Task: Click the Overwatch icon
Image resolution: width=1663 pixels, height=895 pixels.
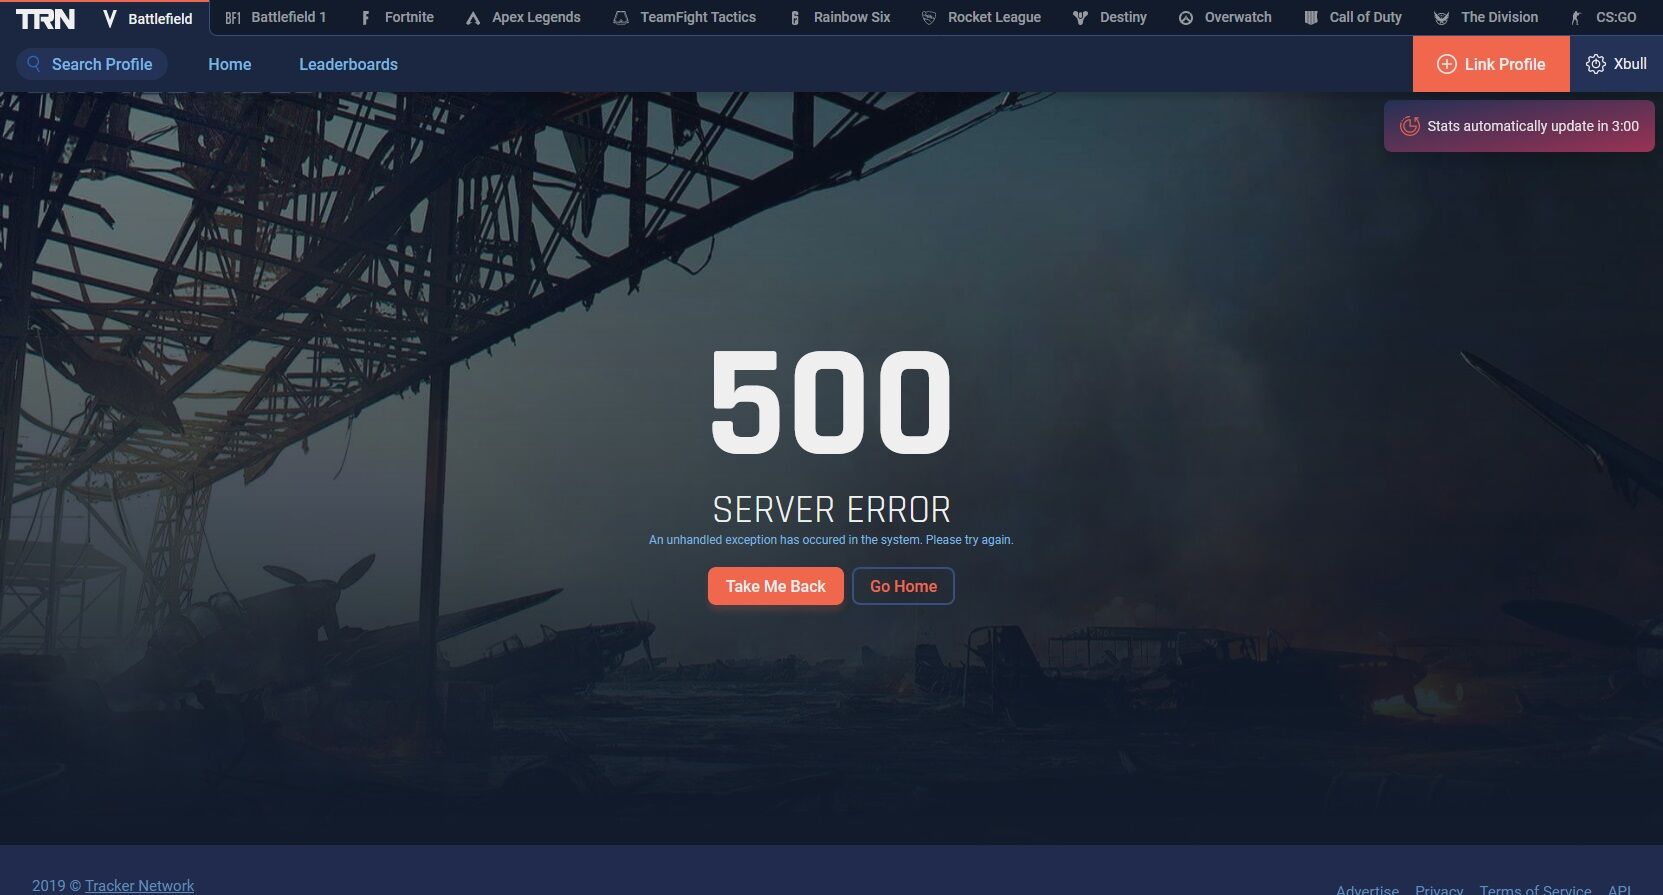Action: 1186,18
